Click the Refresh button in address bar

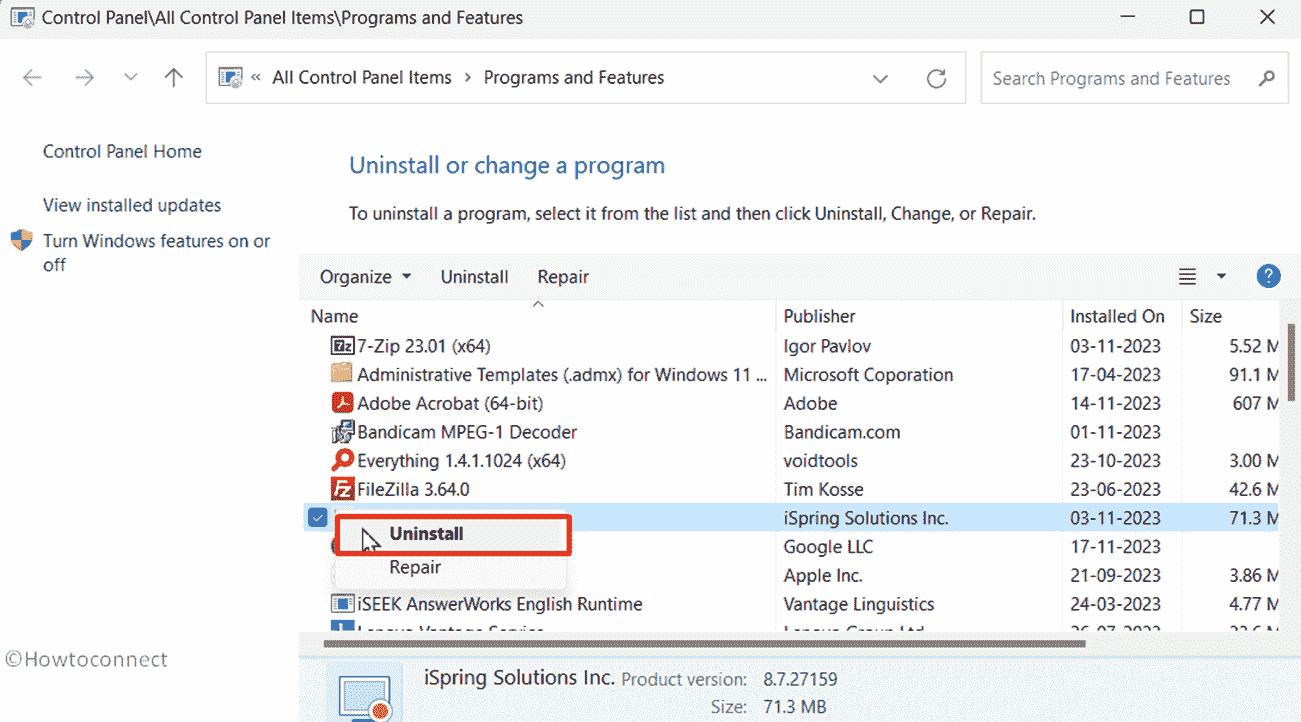pyautogui.click(x=936, y=78)
